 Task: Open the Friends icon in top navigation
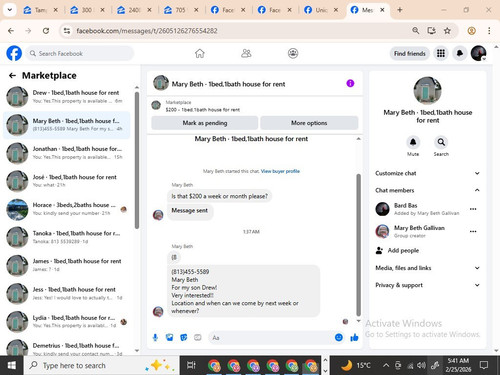click(246, 53)
